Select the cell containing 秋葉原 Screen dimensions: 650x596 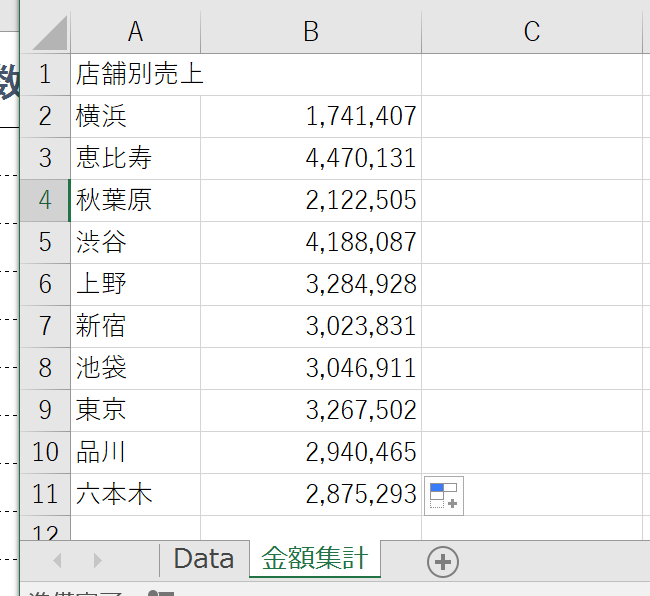click(x=136, y=201)
